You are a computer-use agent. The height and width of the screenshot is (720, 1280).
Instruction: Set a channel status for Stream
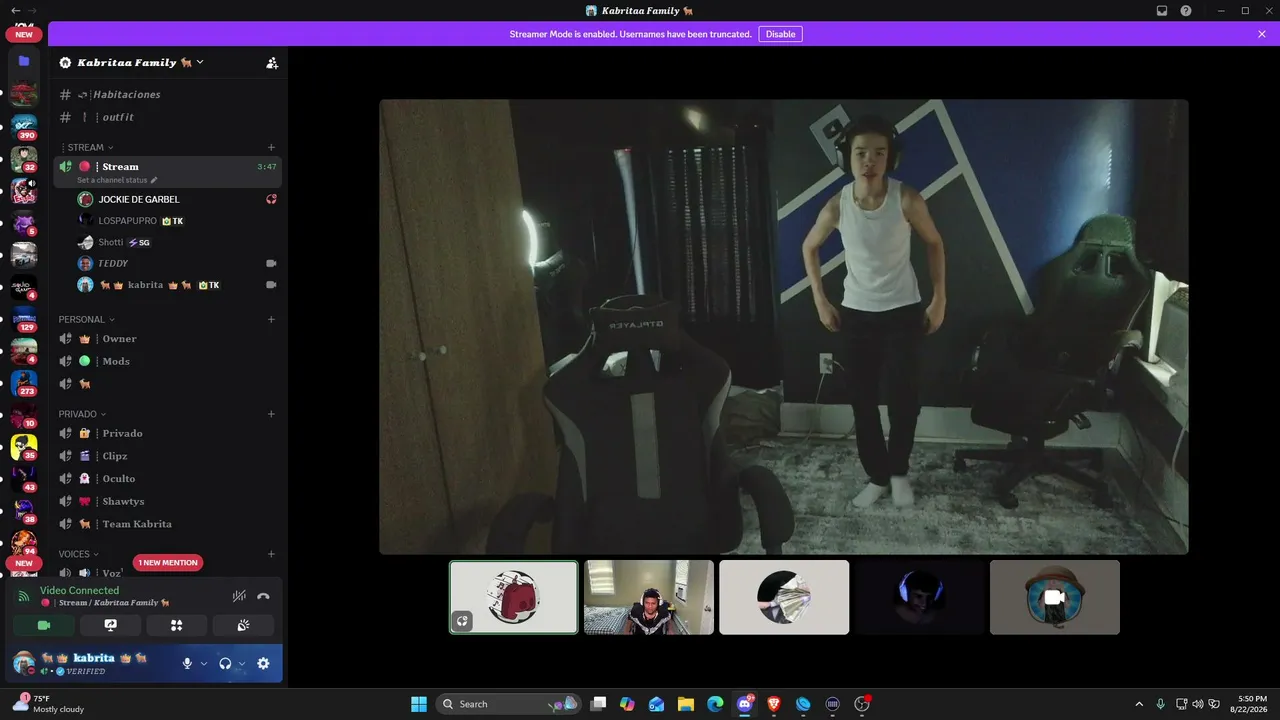(x=117, y=180)
